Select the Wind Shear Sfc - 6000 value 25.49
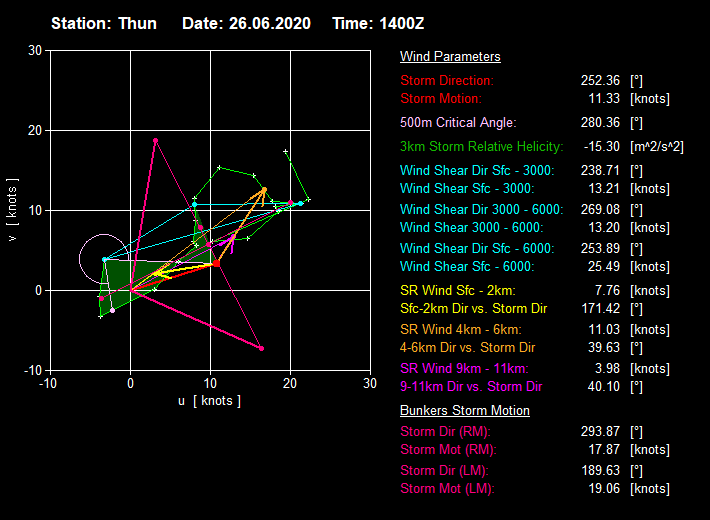The width and height of the screenshot is (710, 520). 600,266
